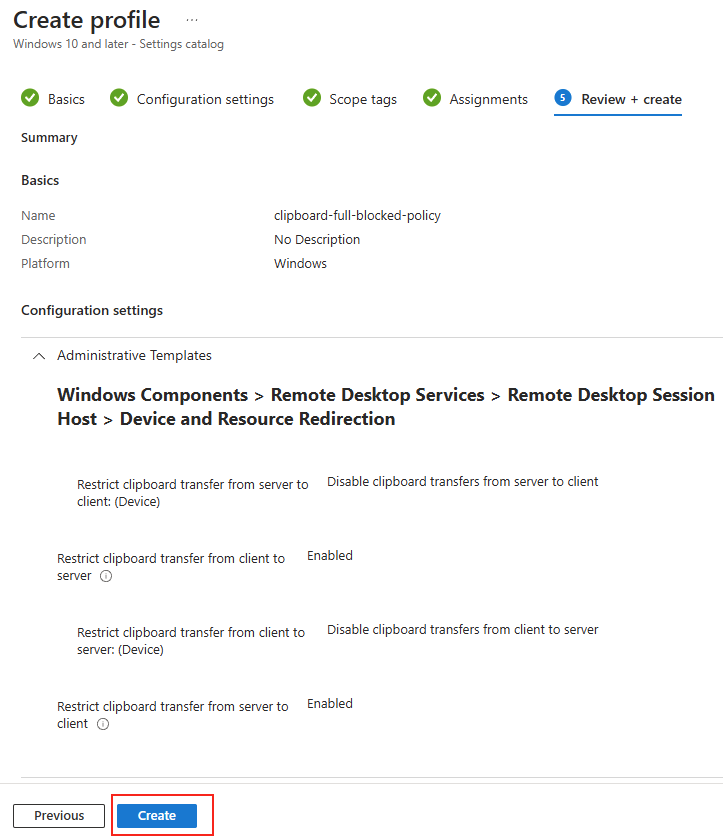Viewport: 723px width, 840px height.
Task: Click Disable clipboard transfers from server to client value
Action: pos(463,482)
